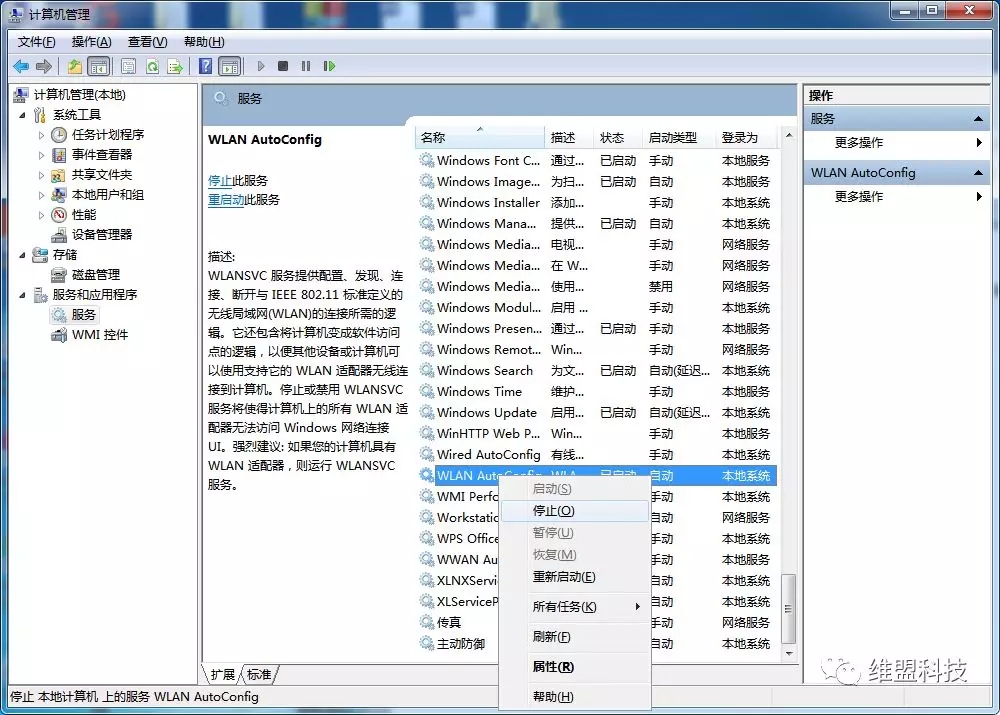The height and width of the screenshot is (715, 1000).
Task: Collapse the 服务和应用程序 tree node
Action: click(x=22, y=295)
